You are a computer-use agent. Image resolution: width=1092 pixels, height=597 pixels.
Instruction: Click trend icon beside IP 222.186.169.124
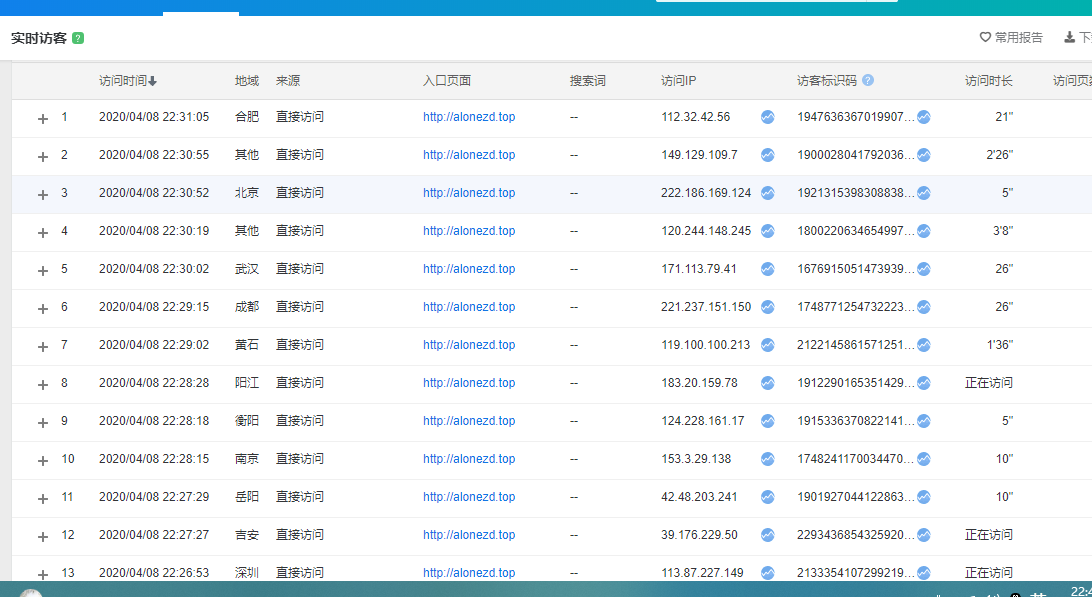767,193
